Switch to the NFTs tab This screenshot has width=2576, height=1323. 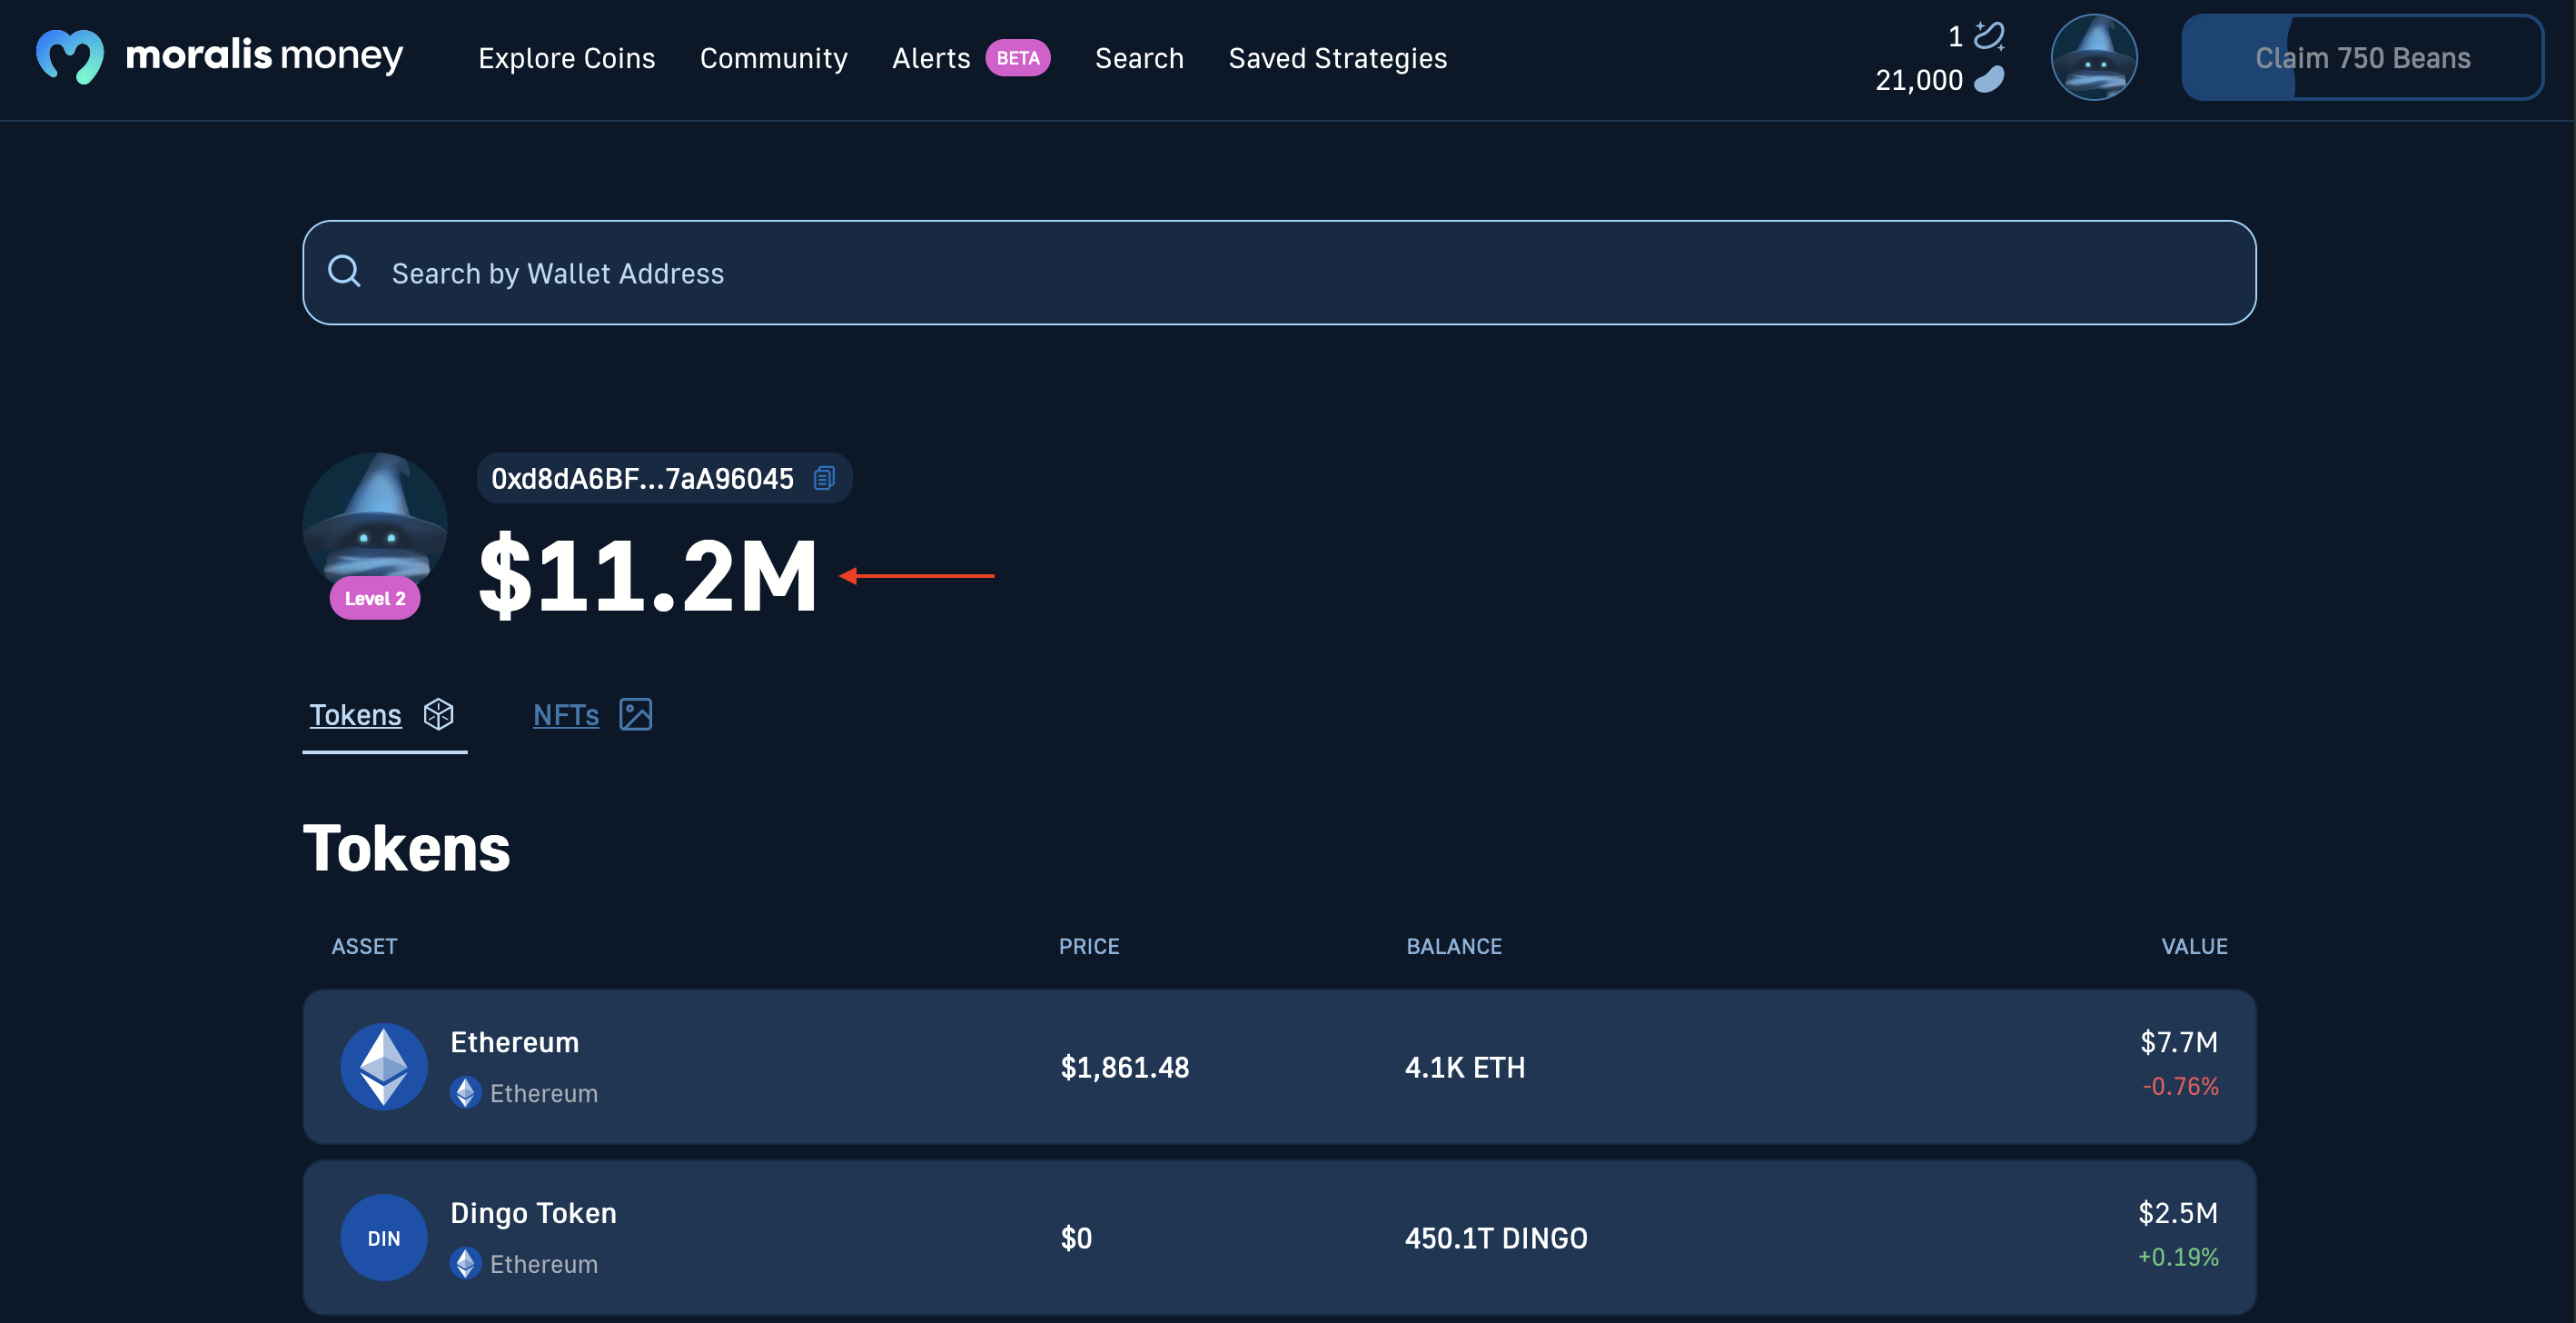565,714
